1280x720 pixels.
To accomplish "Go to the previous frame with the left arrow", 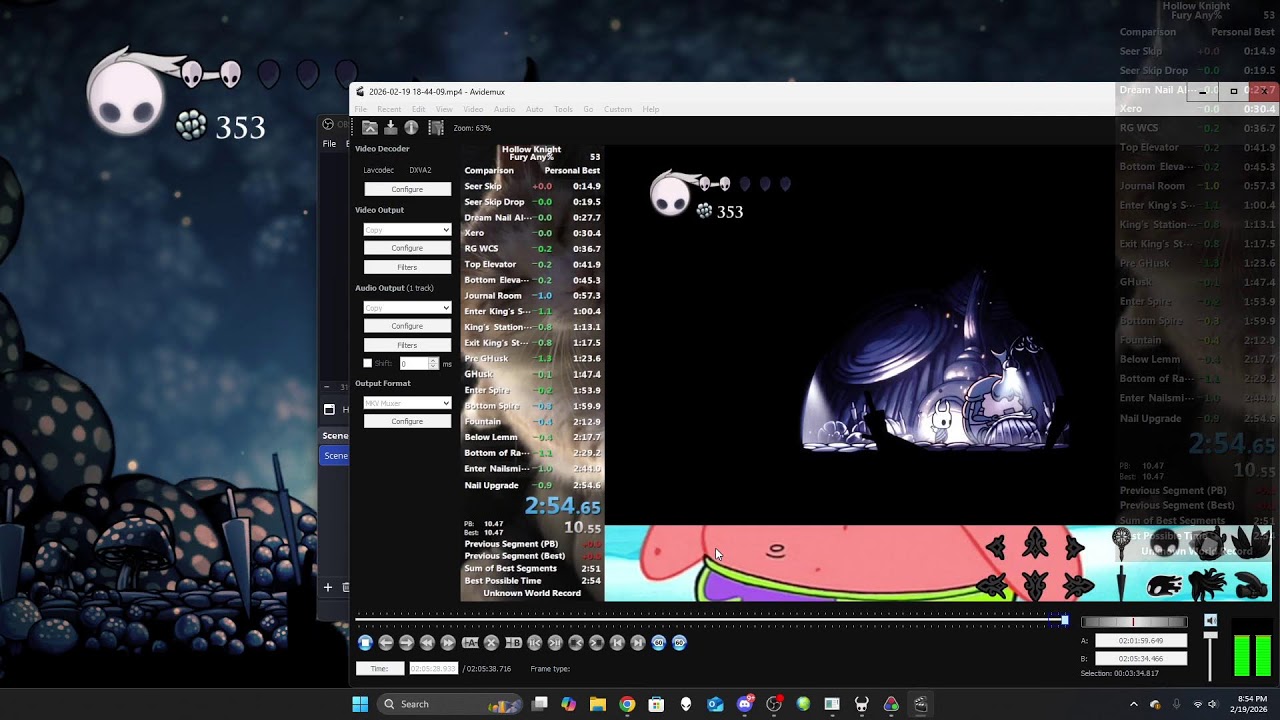I will pos(386,643).
